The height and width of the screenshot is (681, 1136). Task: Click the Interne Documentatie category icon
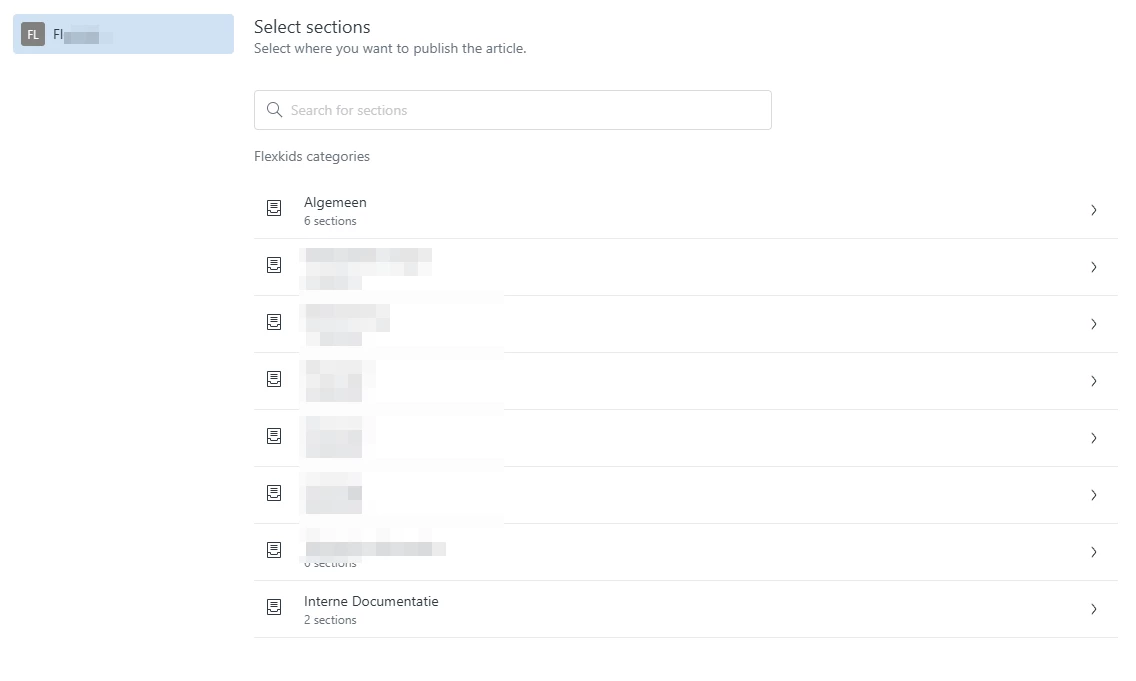tap(274, 607)
